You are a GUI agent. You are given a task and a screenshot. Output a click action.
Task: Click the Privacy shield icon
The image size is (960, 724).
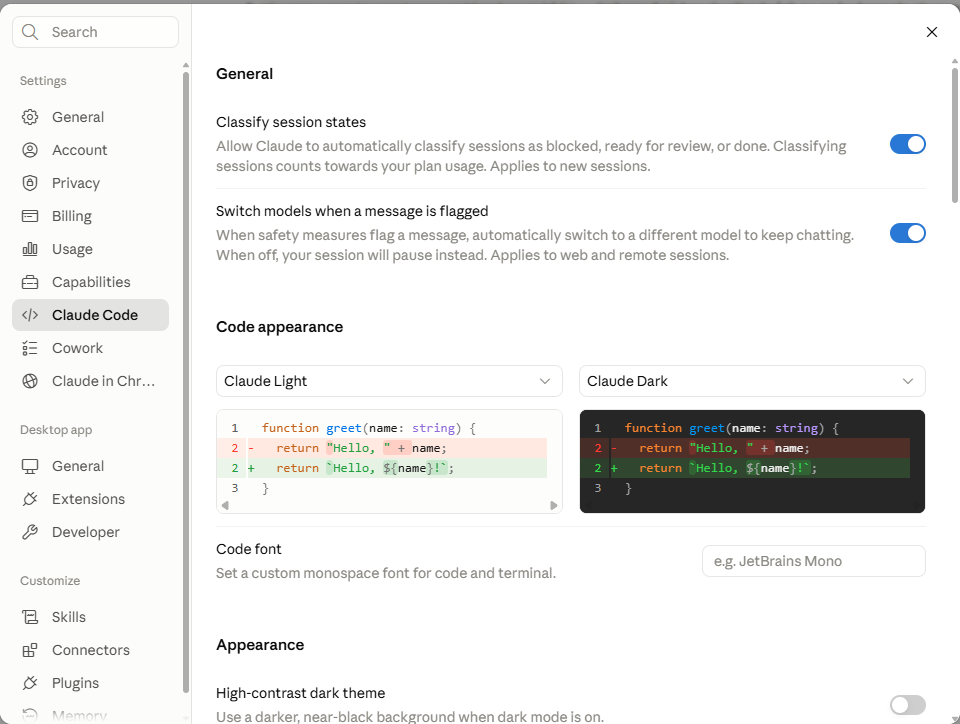(30, 183)
